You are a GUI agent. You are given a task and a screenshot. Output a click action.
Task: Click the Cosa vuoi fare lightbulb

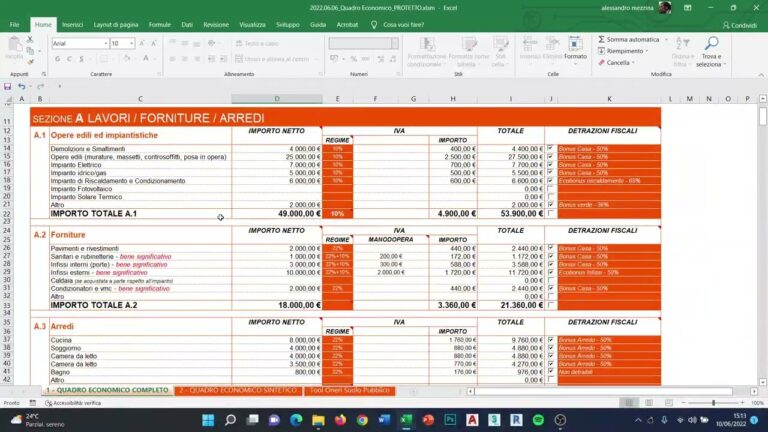pos(374,24)
